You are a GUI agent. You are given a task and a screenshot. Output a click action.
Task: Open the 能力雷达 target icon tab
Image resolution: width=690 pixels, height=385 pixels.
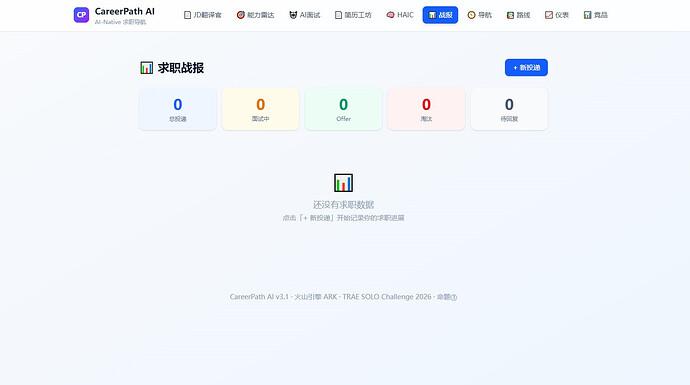coord(255,15)
